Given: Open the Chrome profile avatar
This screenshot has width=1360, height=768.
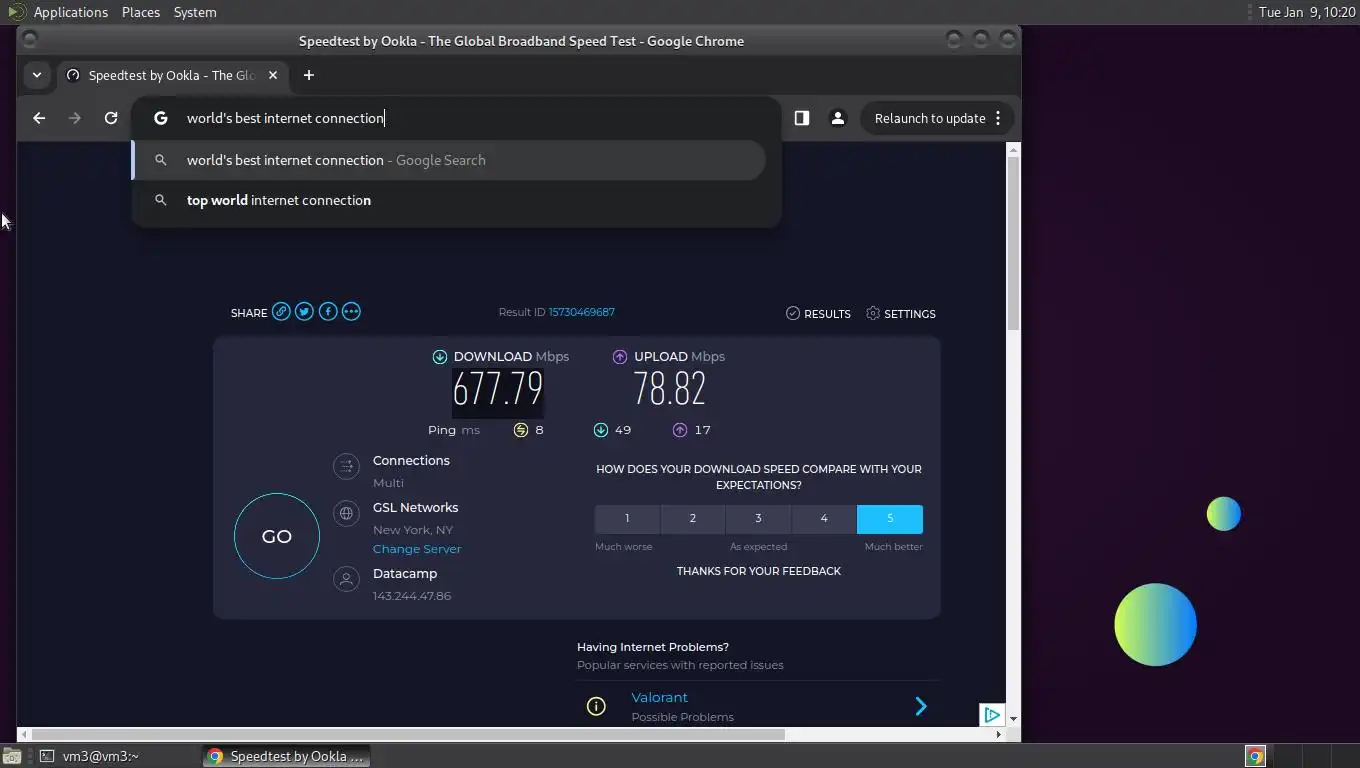Looking at the screenshot, I should coord(838,118).
